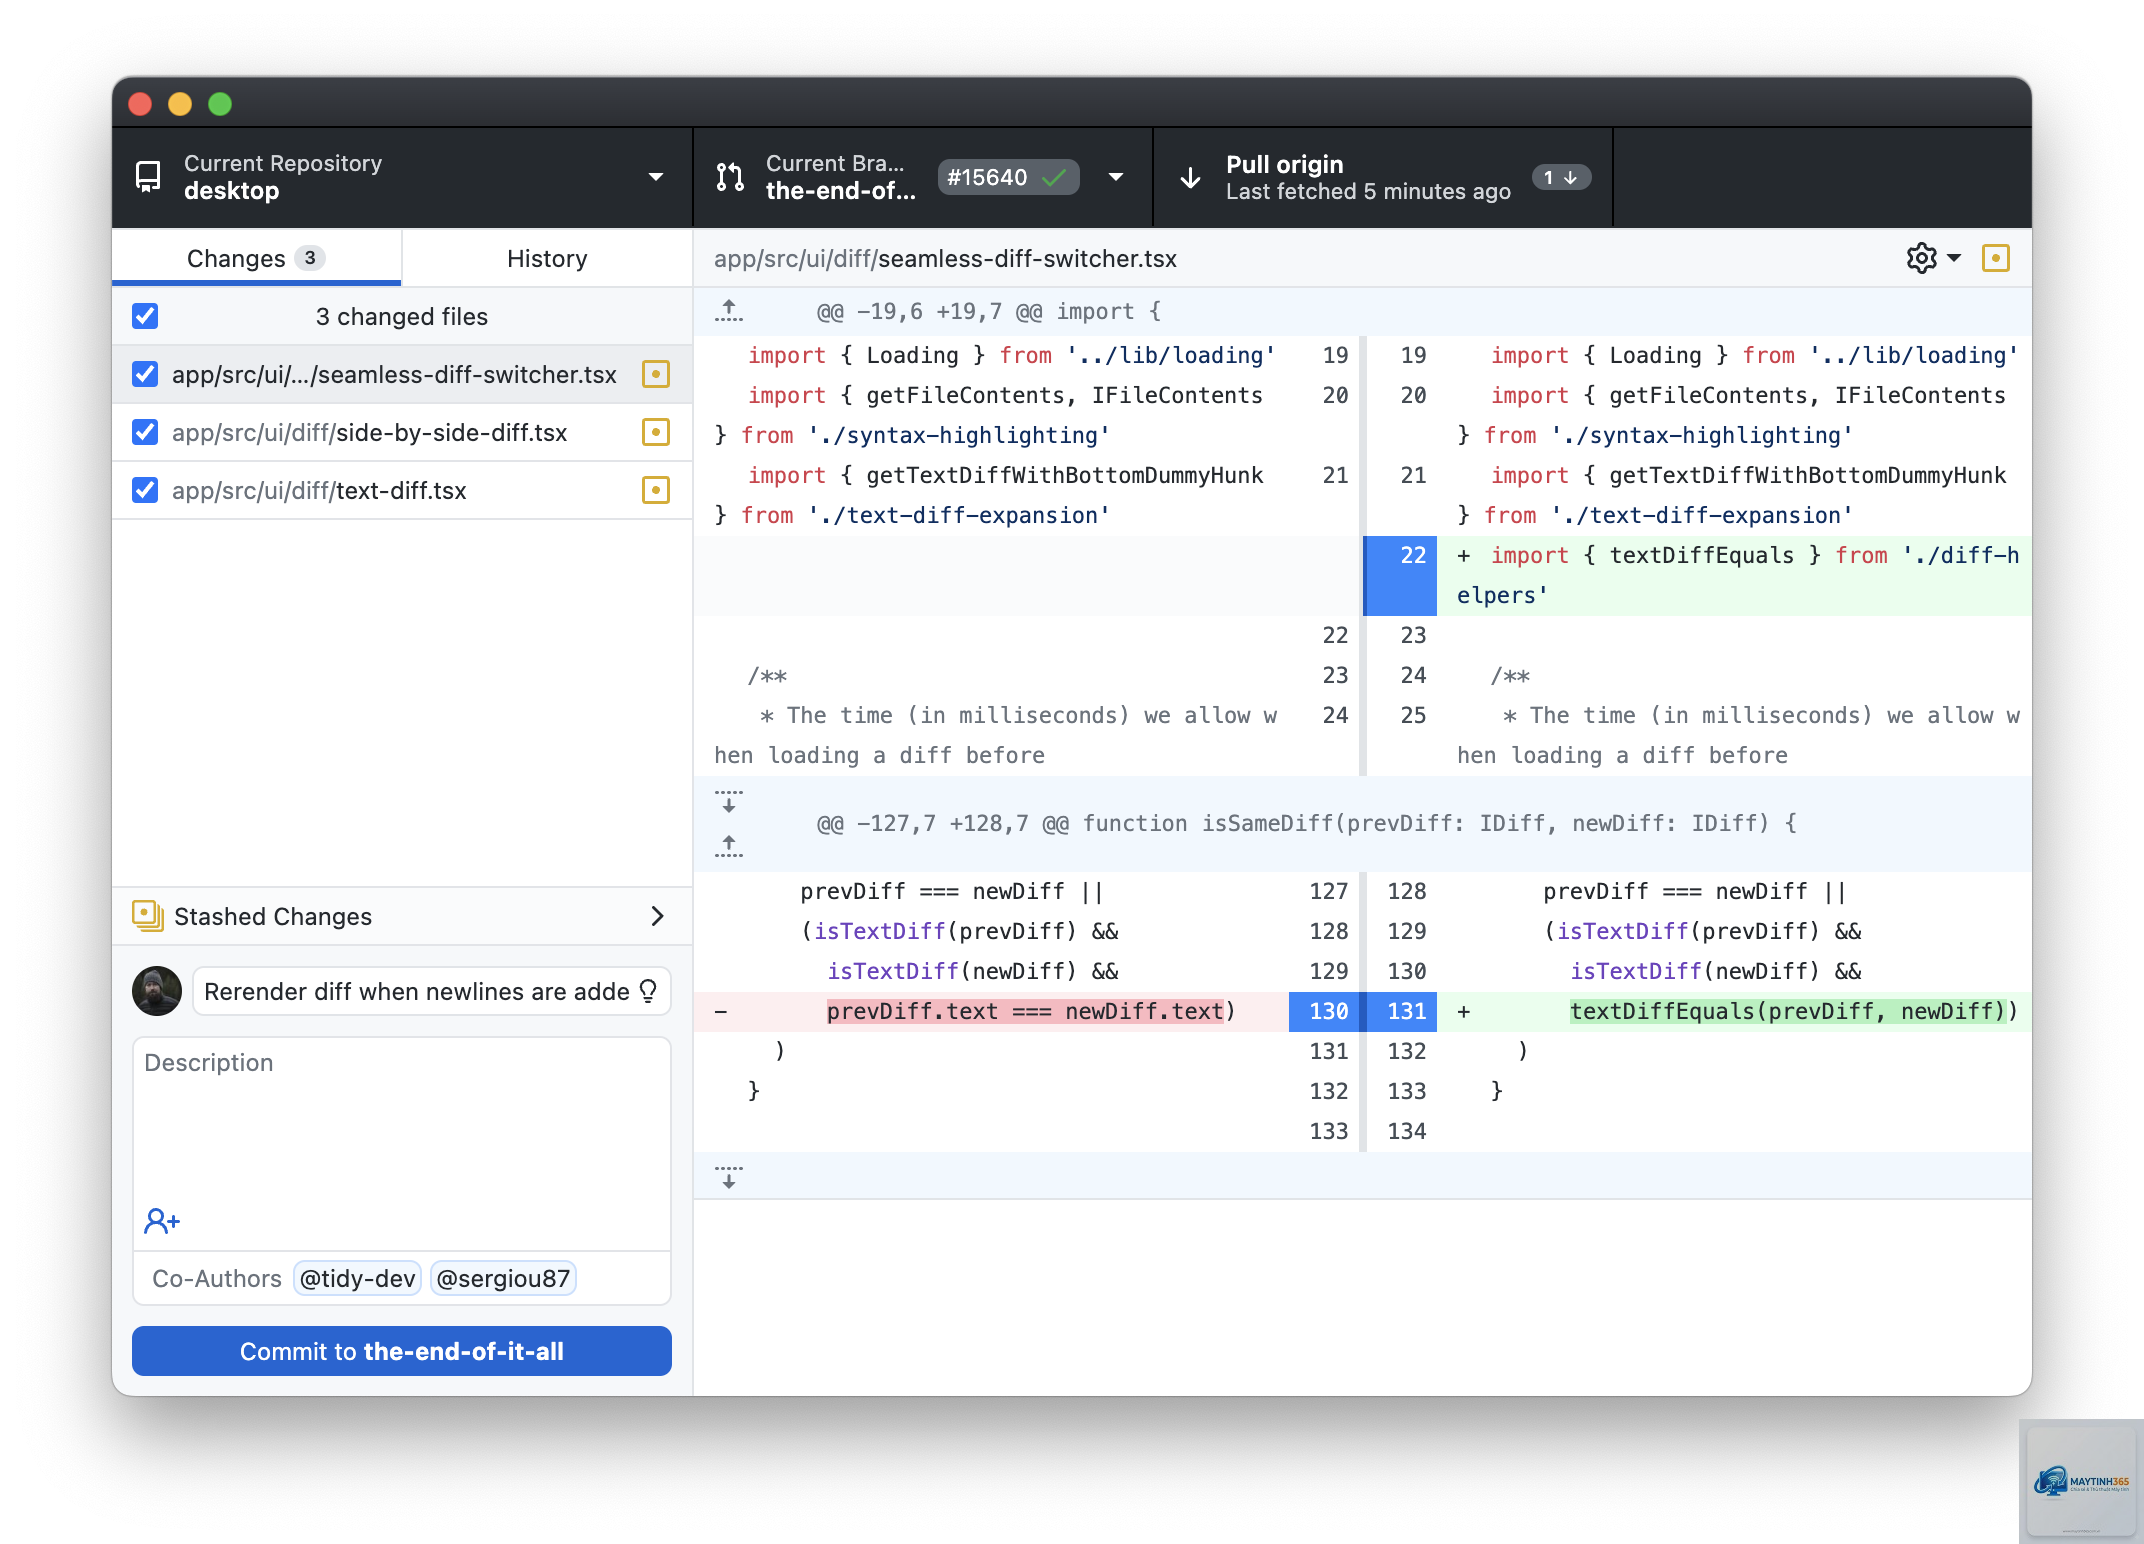Expand the Stashed Changes section
This screenshot has height=1544, width=2144.
coord(402,916)
